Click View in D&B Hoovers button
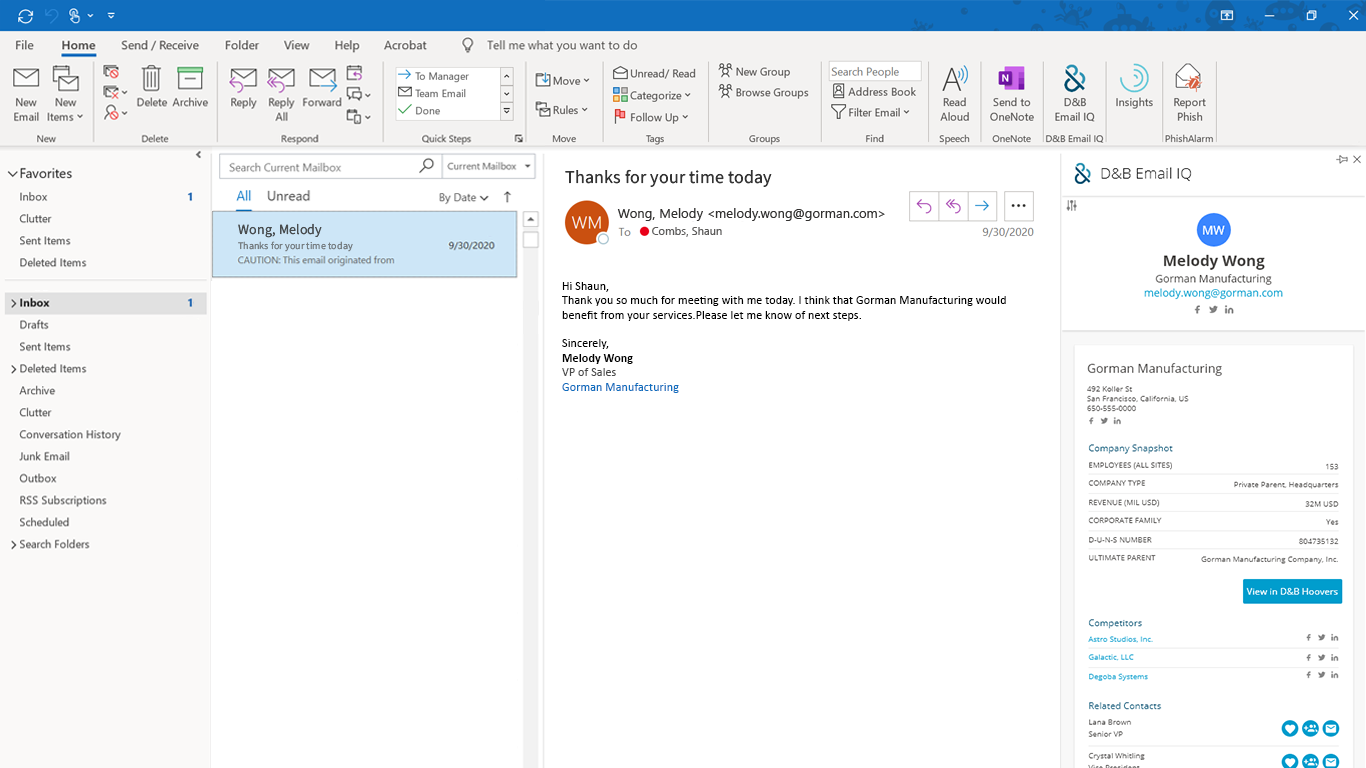 pos(1292,591)
